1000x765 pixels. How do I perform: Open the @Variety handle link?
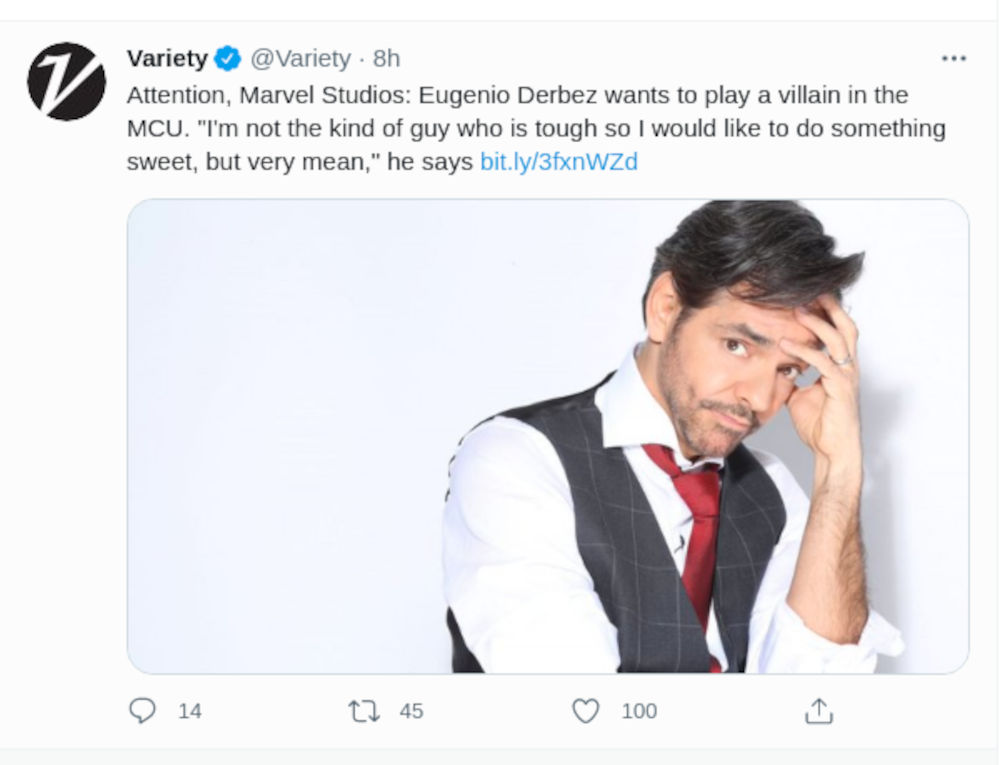point(300,59)
